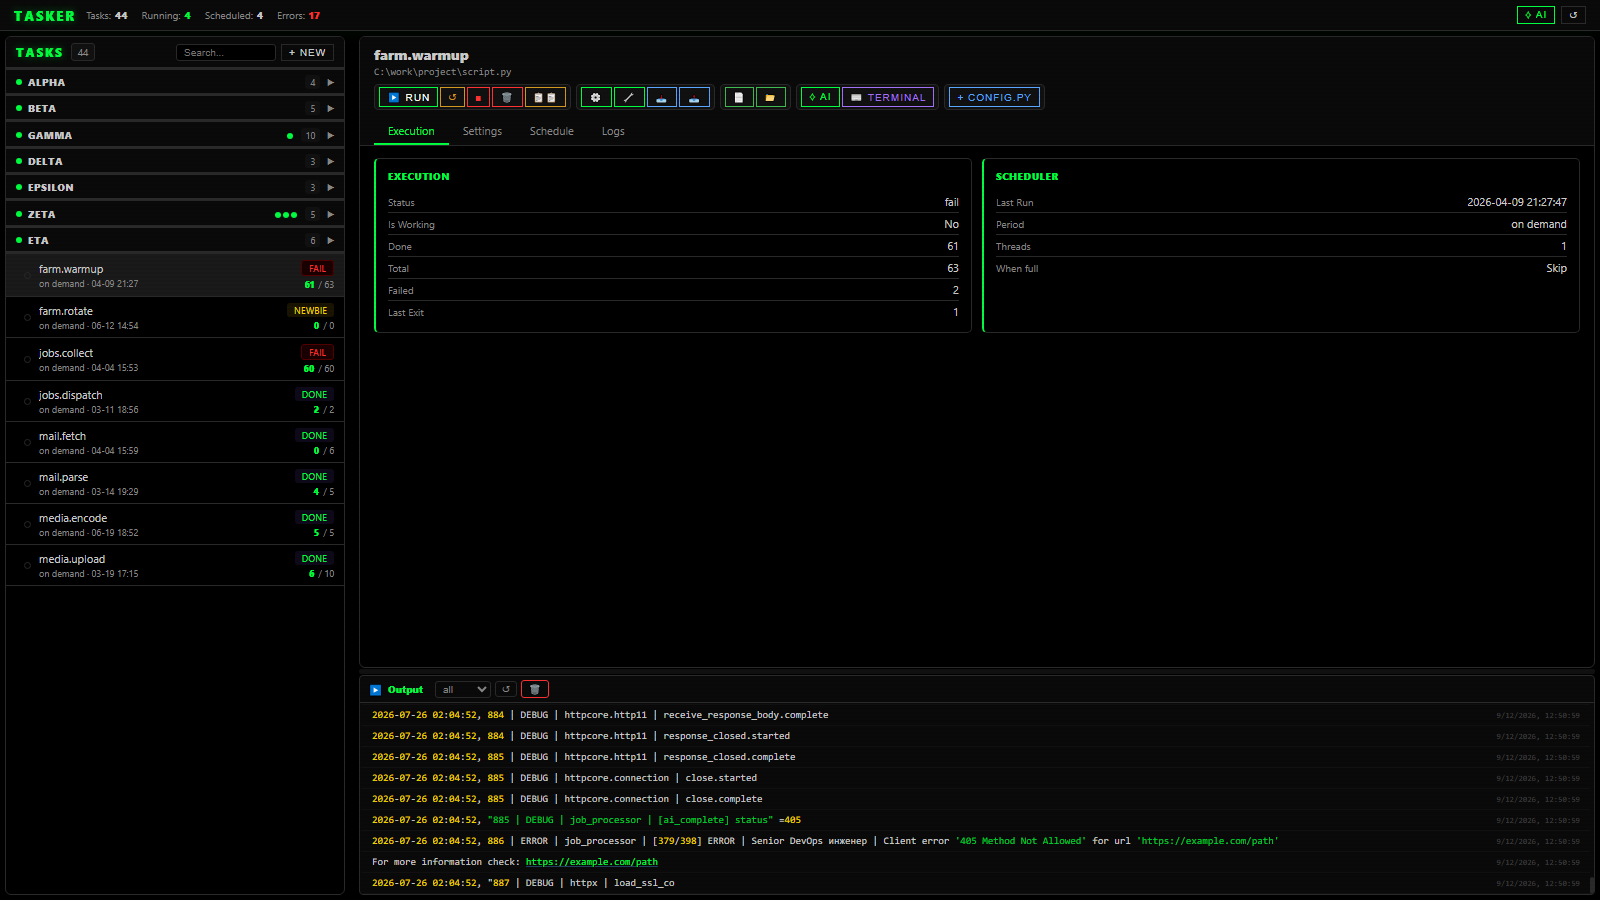Click the DONE badge on mail.parse
Viewport: 1600px width, 900px height.
(314, 476)
